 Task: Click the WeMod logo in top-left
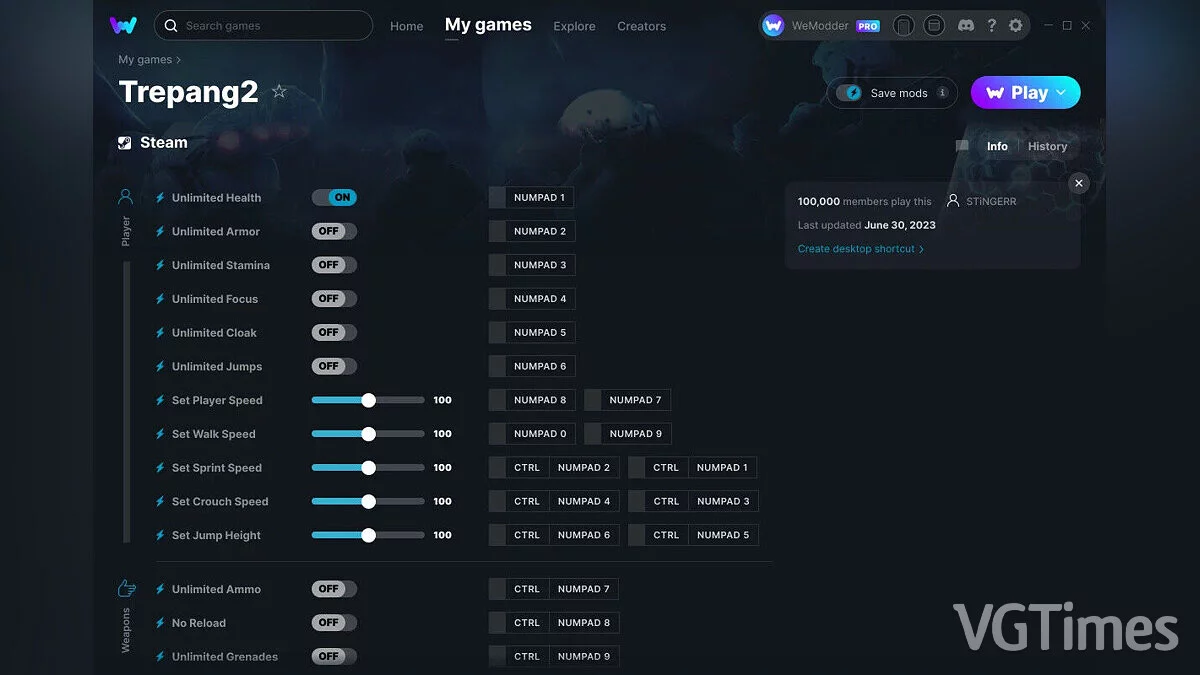pyautogui.click(x=123, y=26)
